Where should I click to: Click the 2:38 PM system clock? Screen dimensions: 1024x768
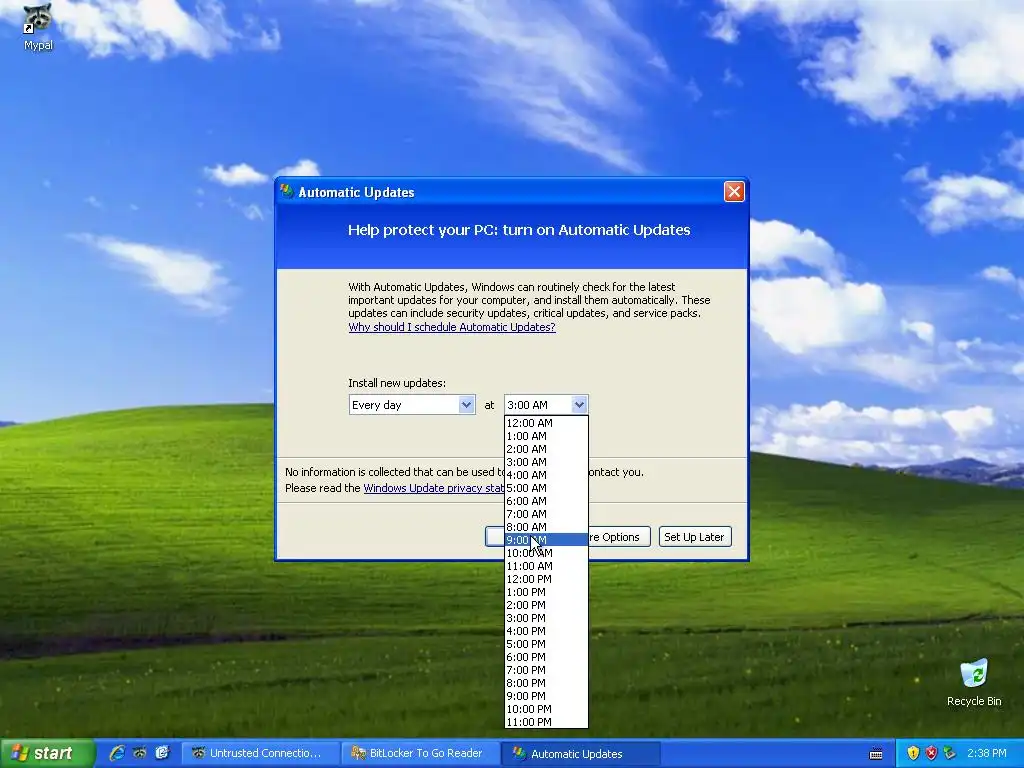[x=987, y=753]
